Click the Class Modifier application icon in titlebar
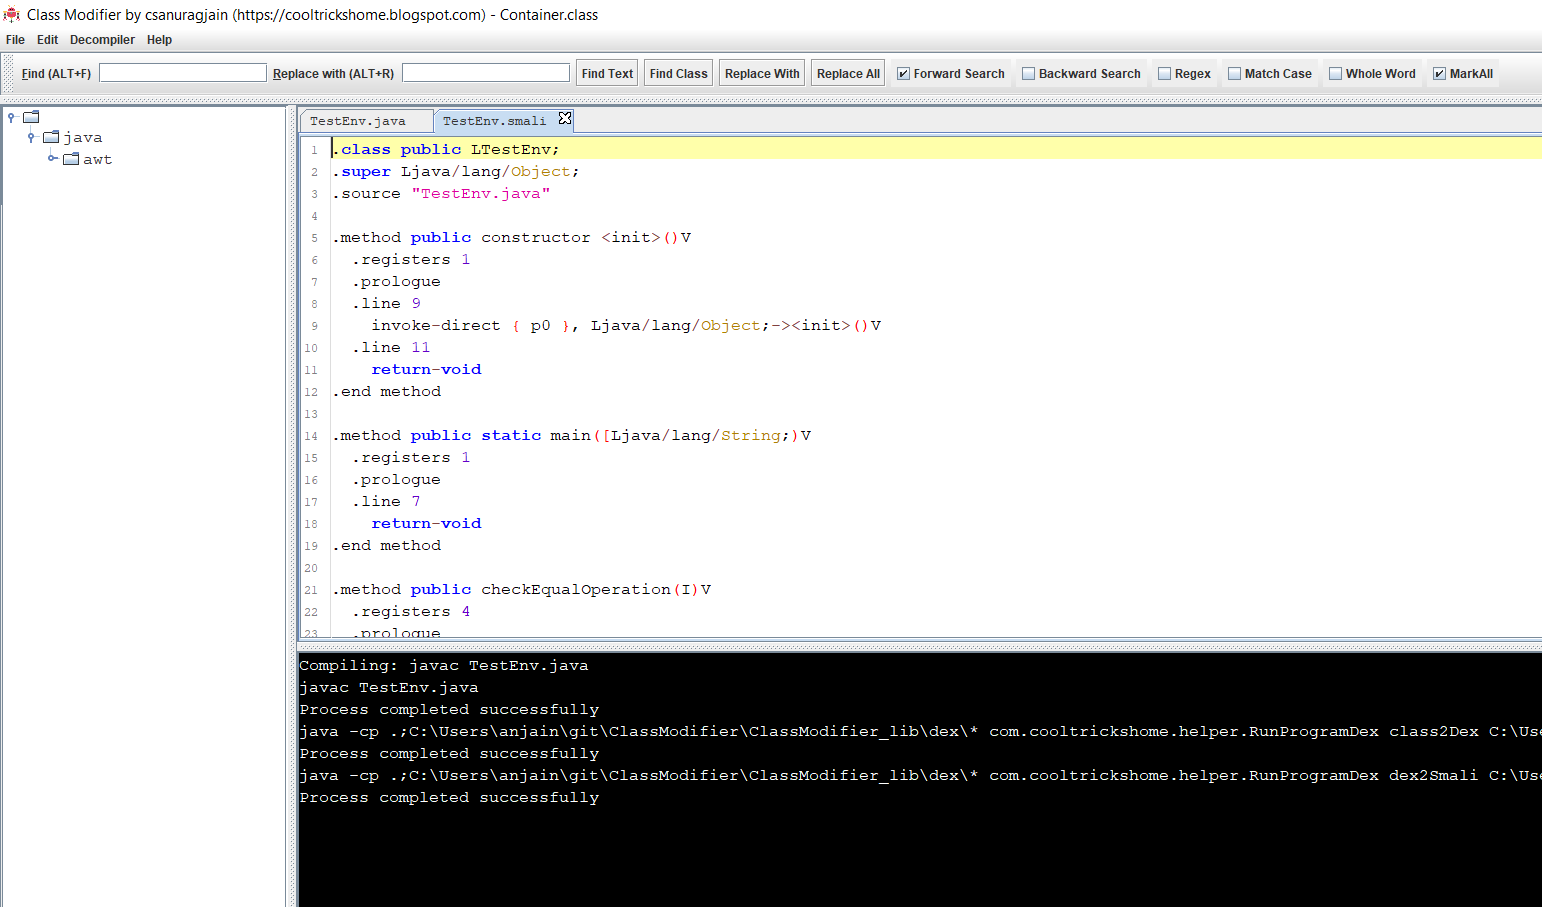Viewport: 1542px width, 907px height. tap(11, 14)
